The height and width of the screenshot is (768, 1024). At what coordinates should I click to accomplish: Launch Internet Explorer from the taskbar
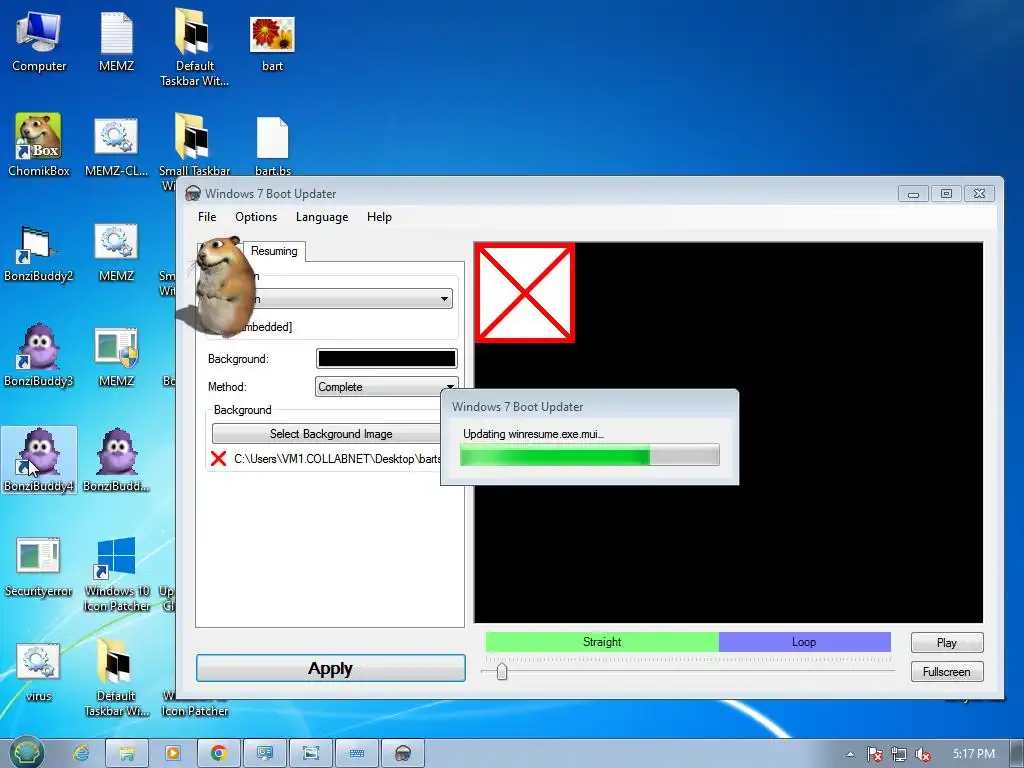(81, 753)
